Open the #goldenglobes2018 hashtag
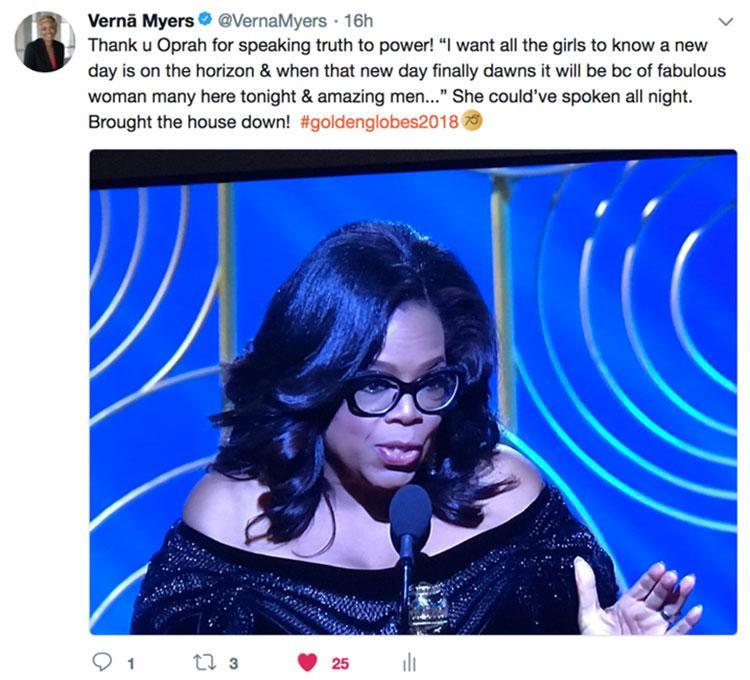 click(x=380, y=122)
